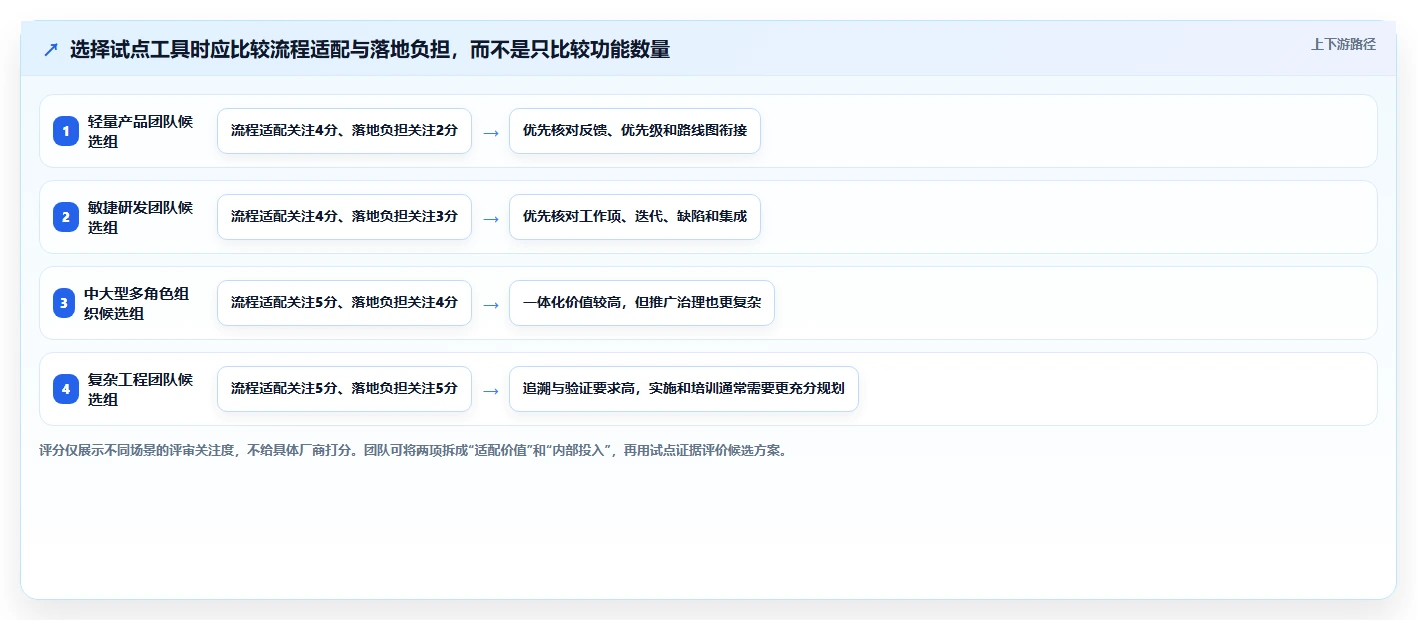Viewport: 1417px width, 620px height.
Task: Click the blue number 1 badge
Action: [66, 131]
